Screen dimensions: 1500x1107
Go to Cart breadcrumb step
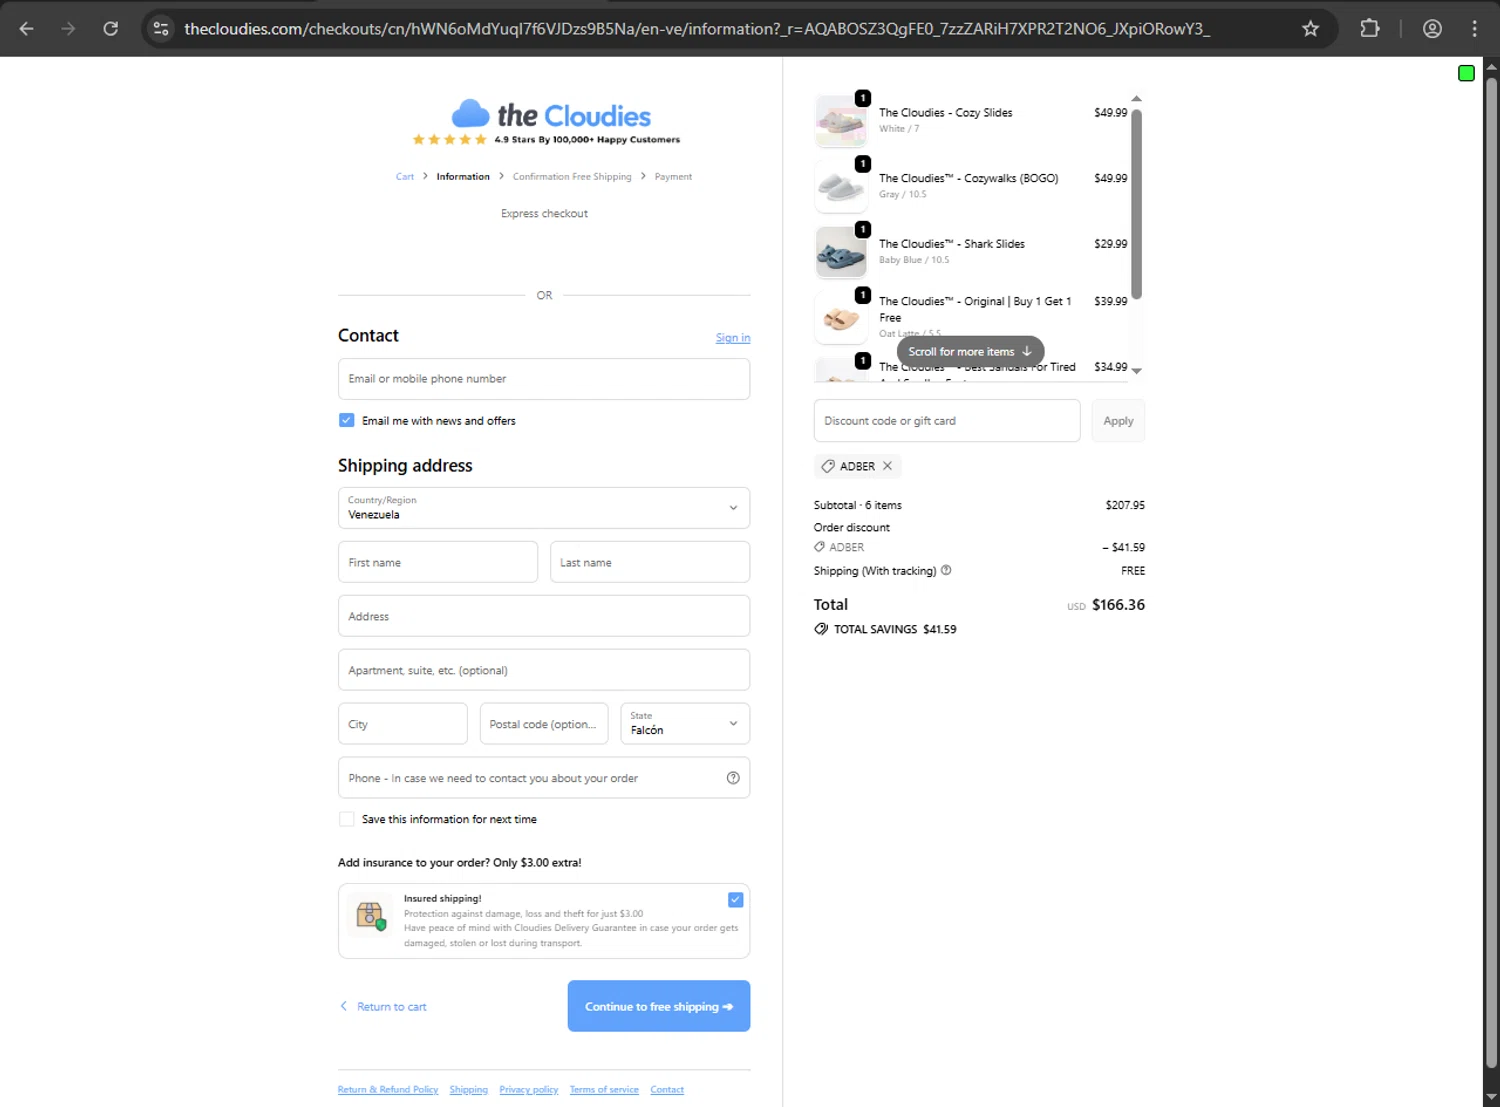(404, 177)
